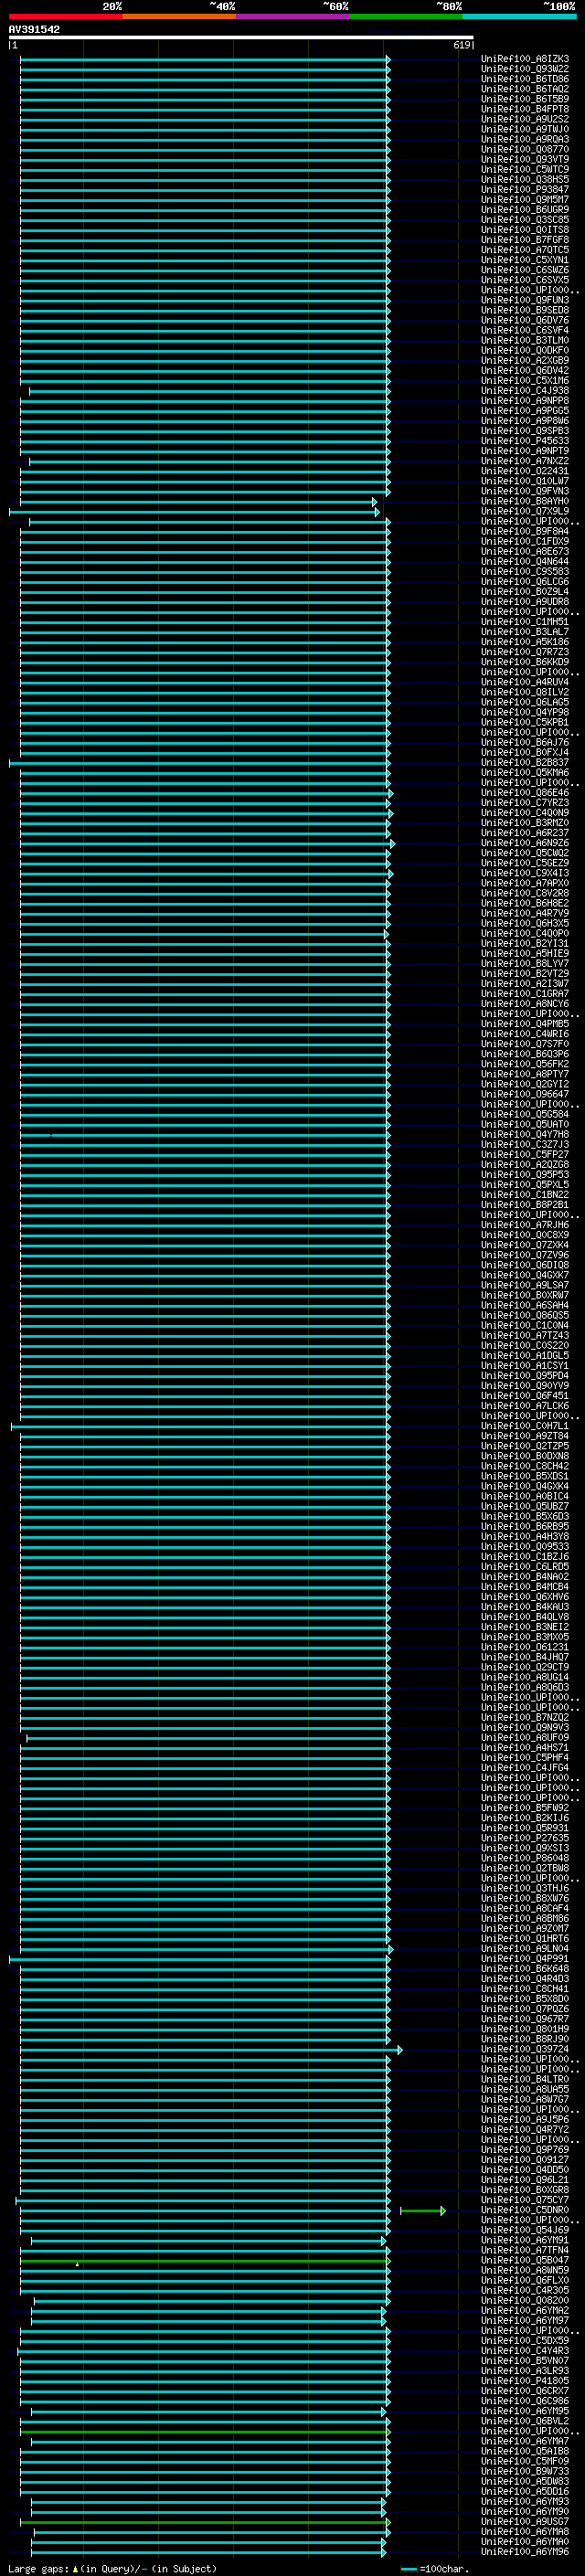This screenshot has width=585, height=2576.
Task: Click the red 20% identity legend segment
Action: click(65, 16)
